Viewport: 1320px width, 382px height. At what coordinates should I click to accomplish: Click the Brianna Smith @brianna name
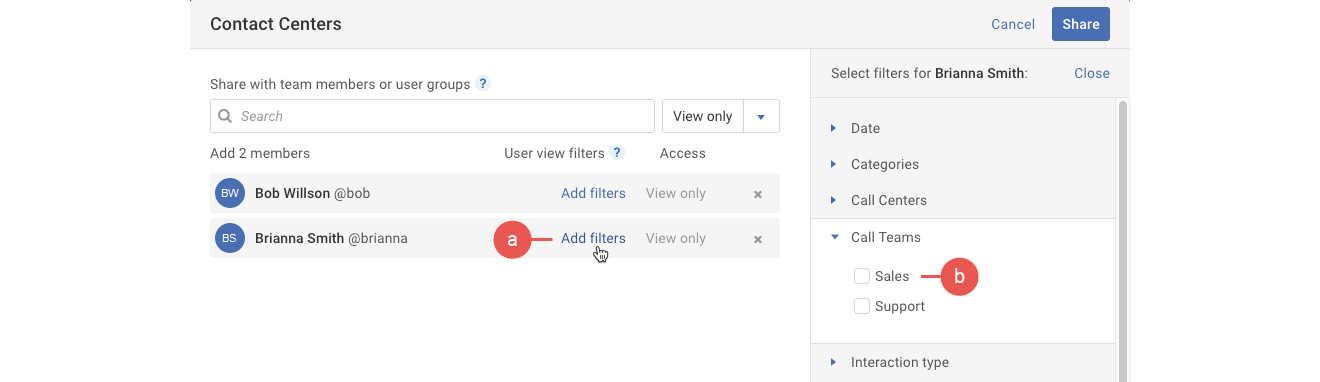tap(331, 238)
